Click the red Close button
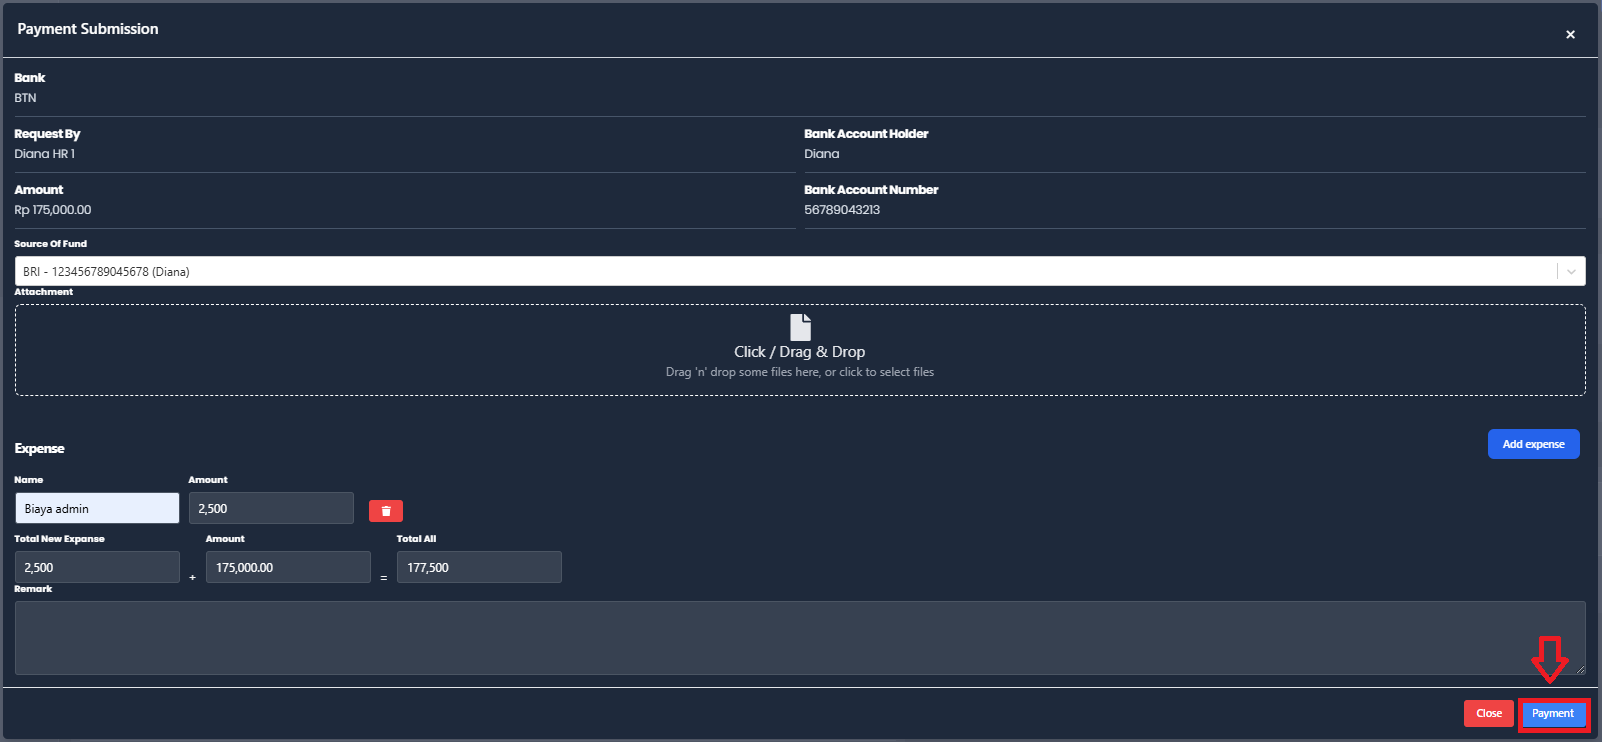The image size is (1602, 742). pyautogui.click(x=1488, y=713)
